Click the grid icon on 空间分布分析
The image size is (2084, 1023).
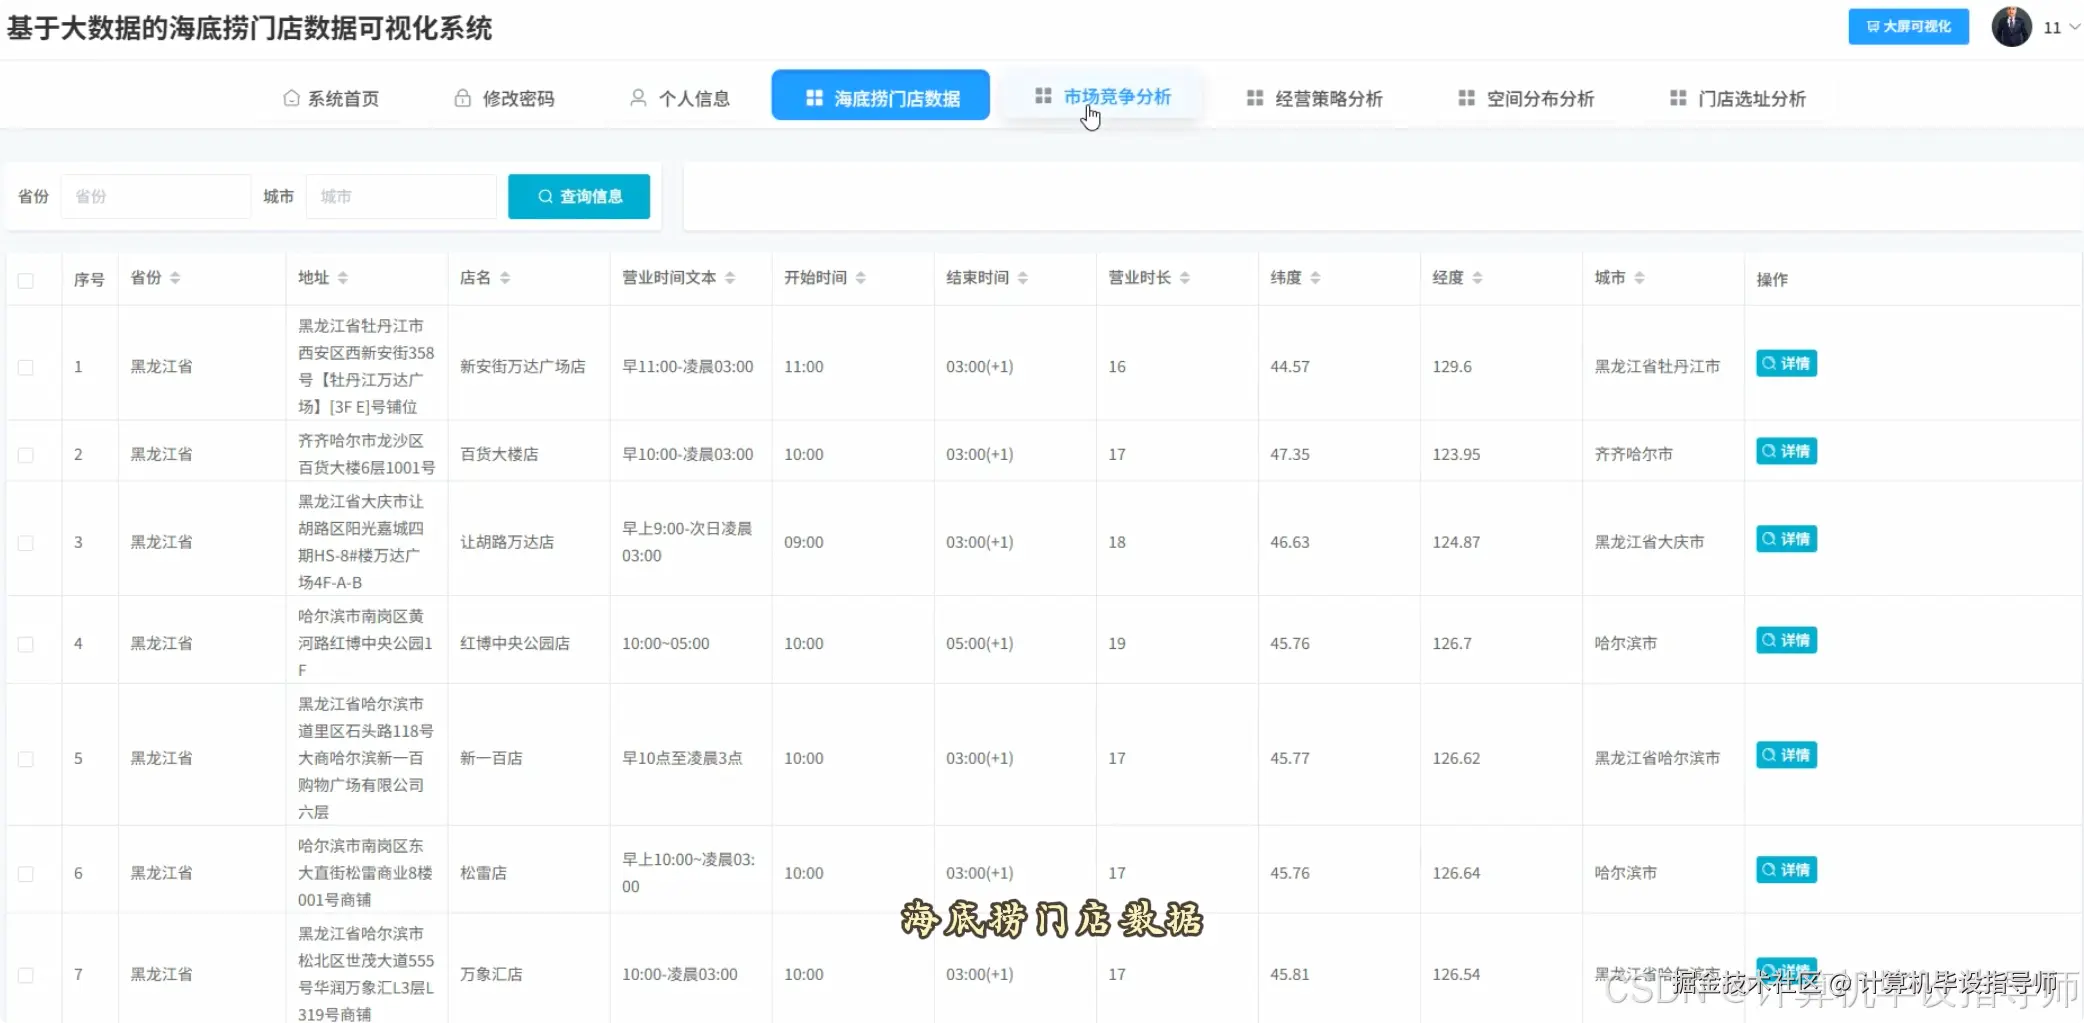coord(1466,97)
